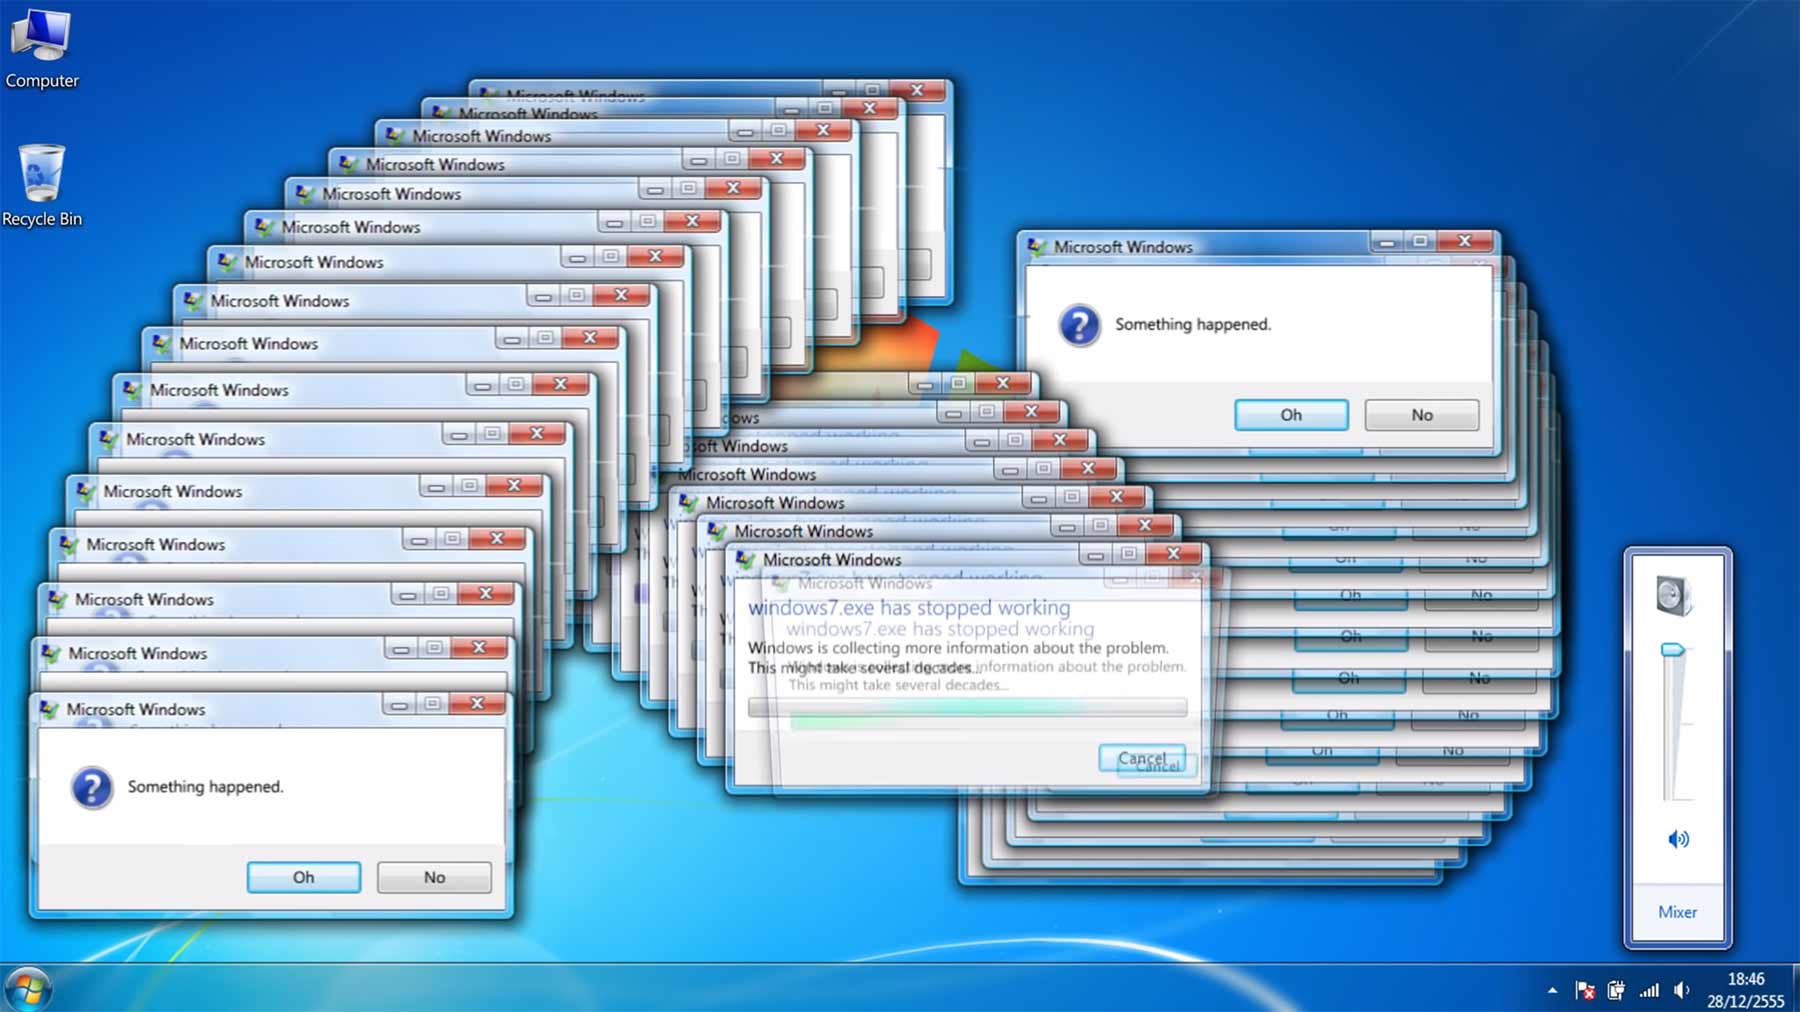This screenshot has width=1800, height=1012.
Task: Expand the hidden tray icons arrow
Action: (1552, 990)
